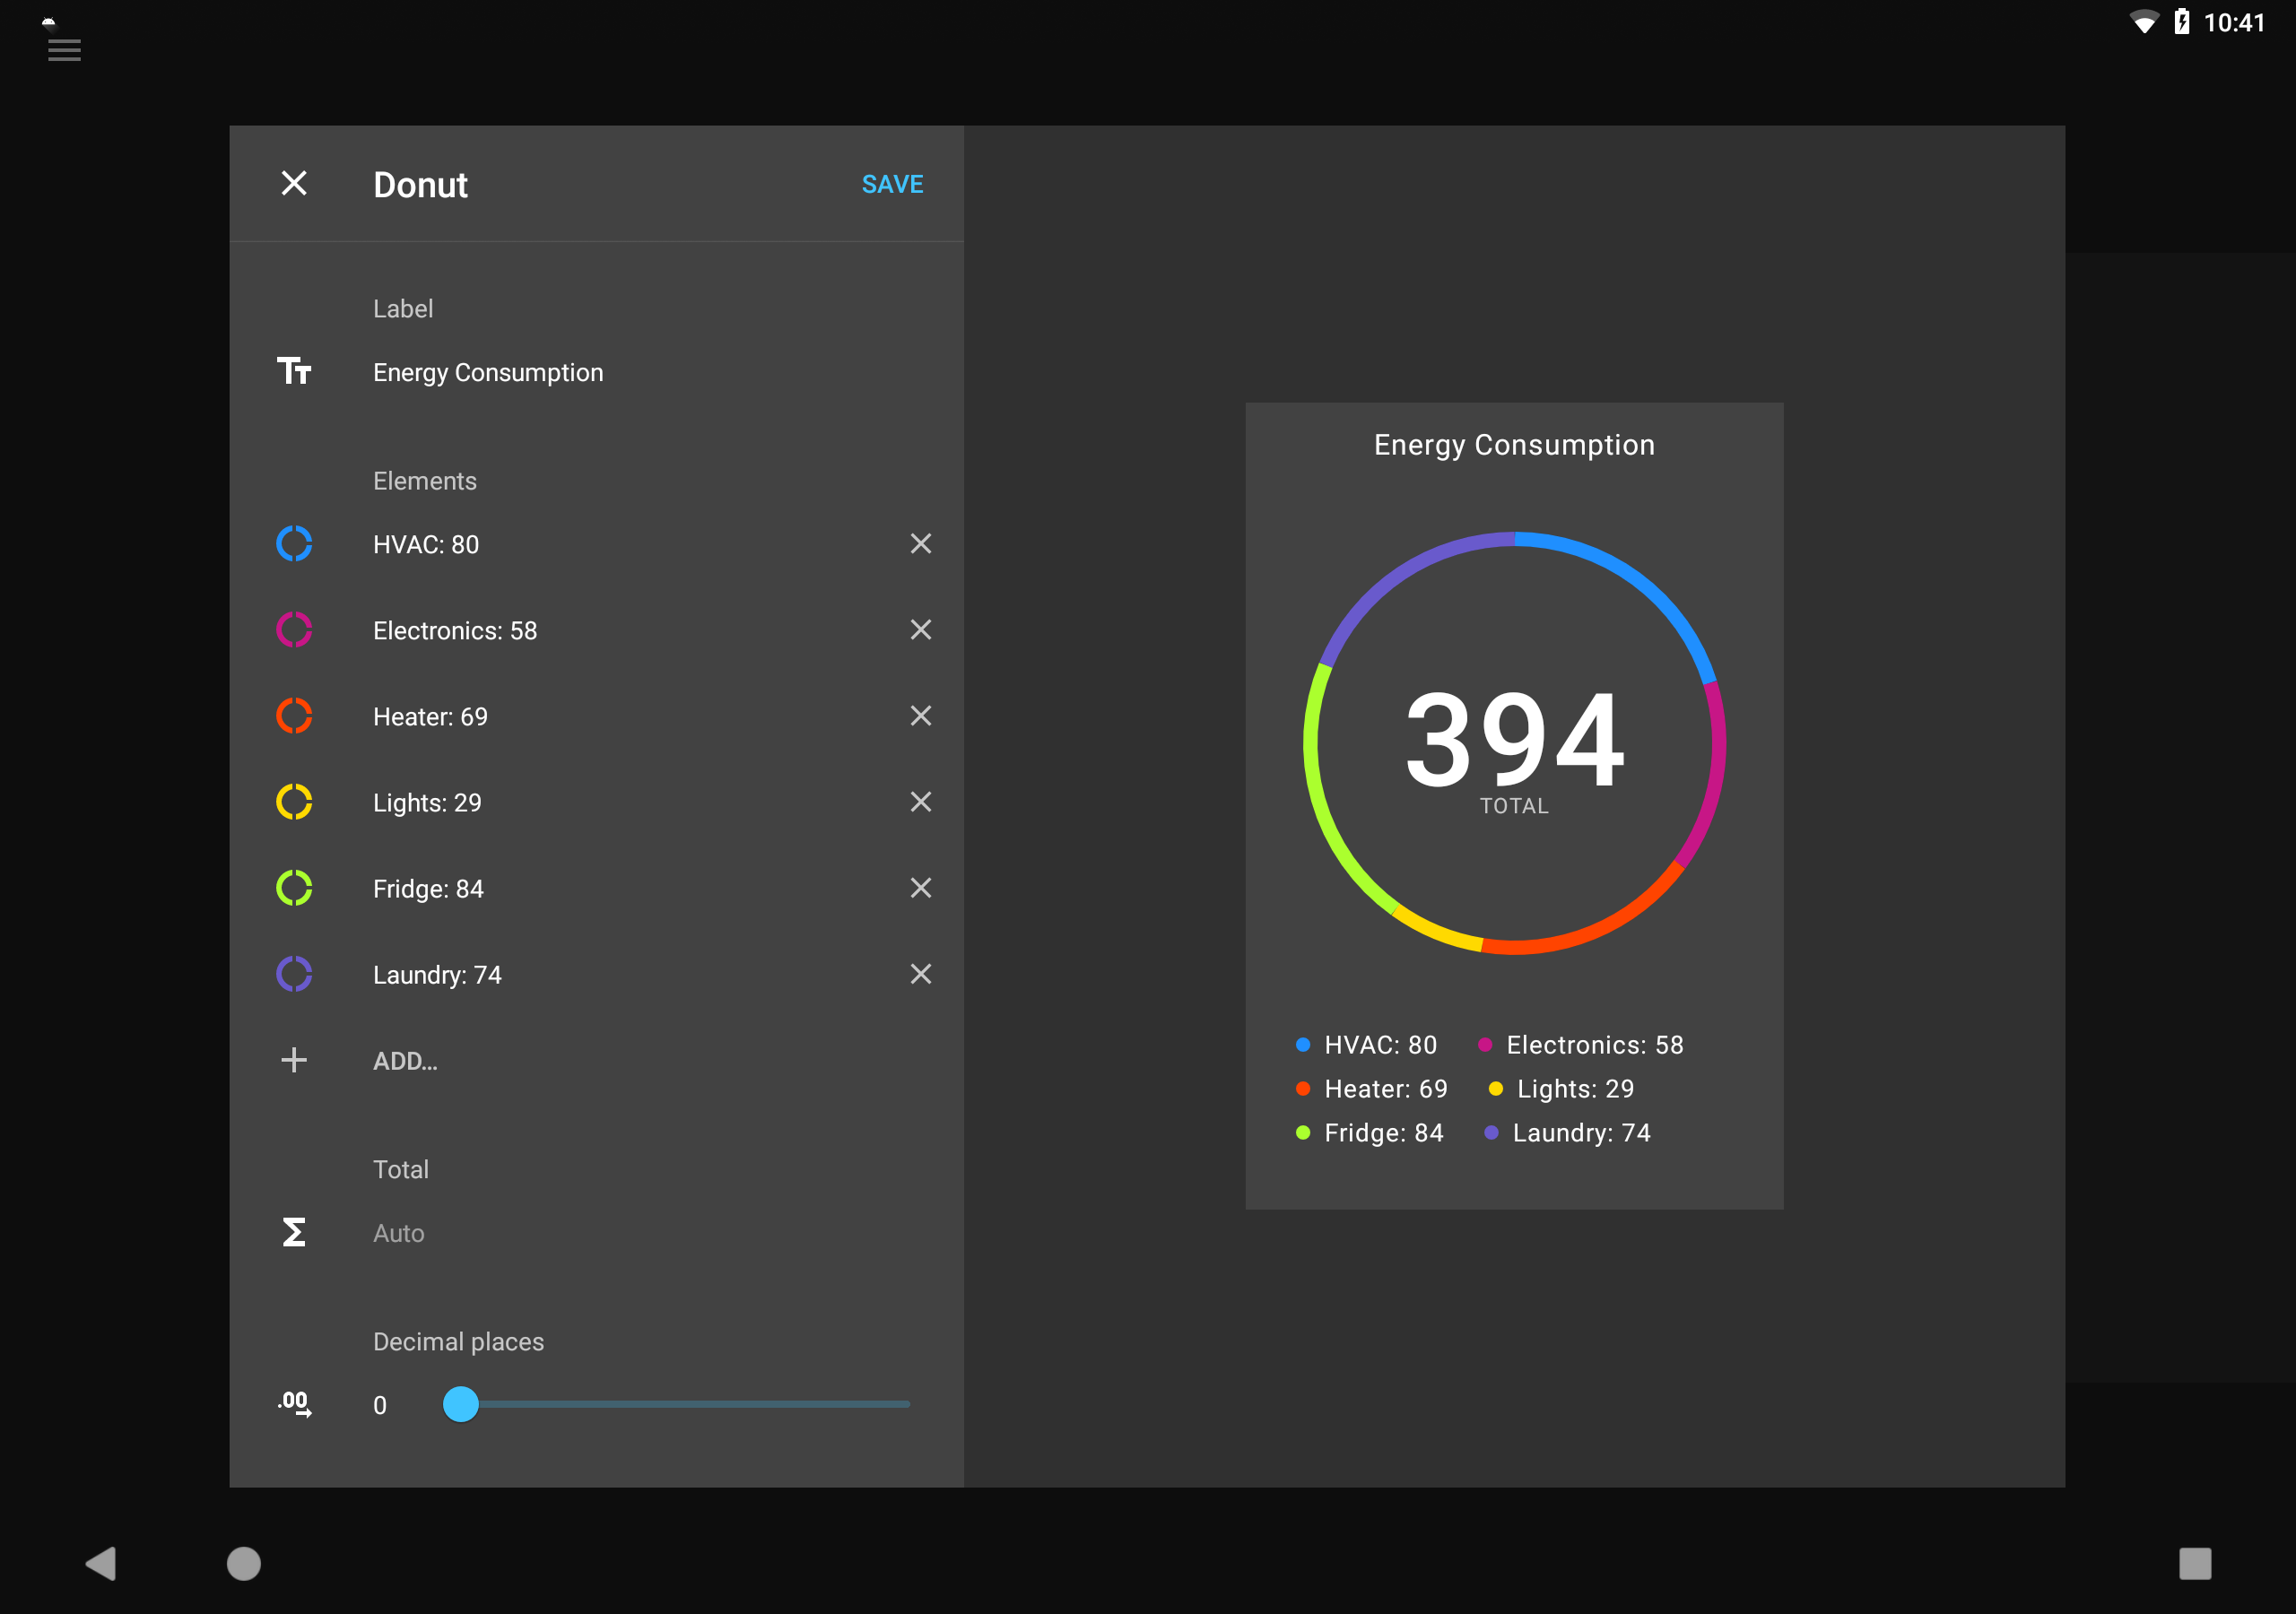Click the Typography/Label icon
2296x1614 pixels.
click(293, 372)
